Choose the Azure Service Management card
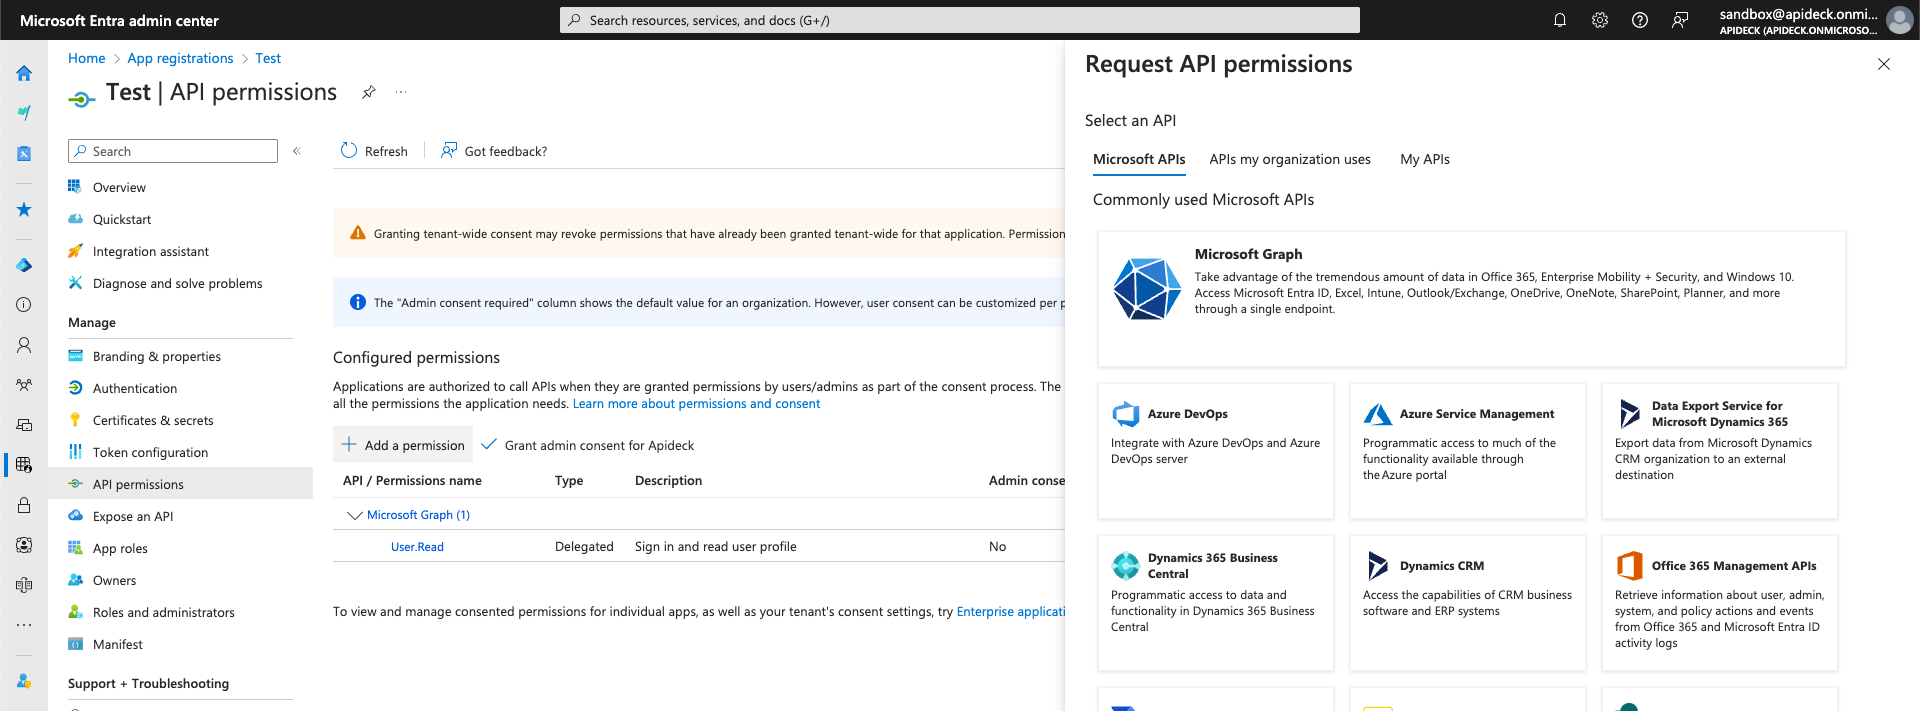This screenshot has width=1920, height=711. (x=1467, y=451)
